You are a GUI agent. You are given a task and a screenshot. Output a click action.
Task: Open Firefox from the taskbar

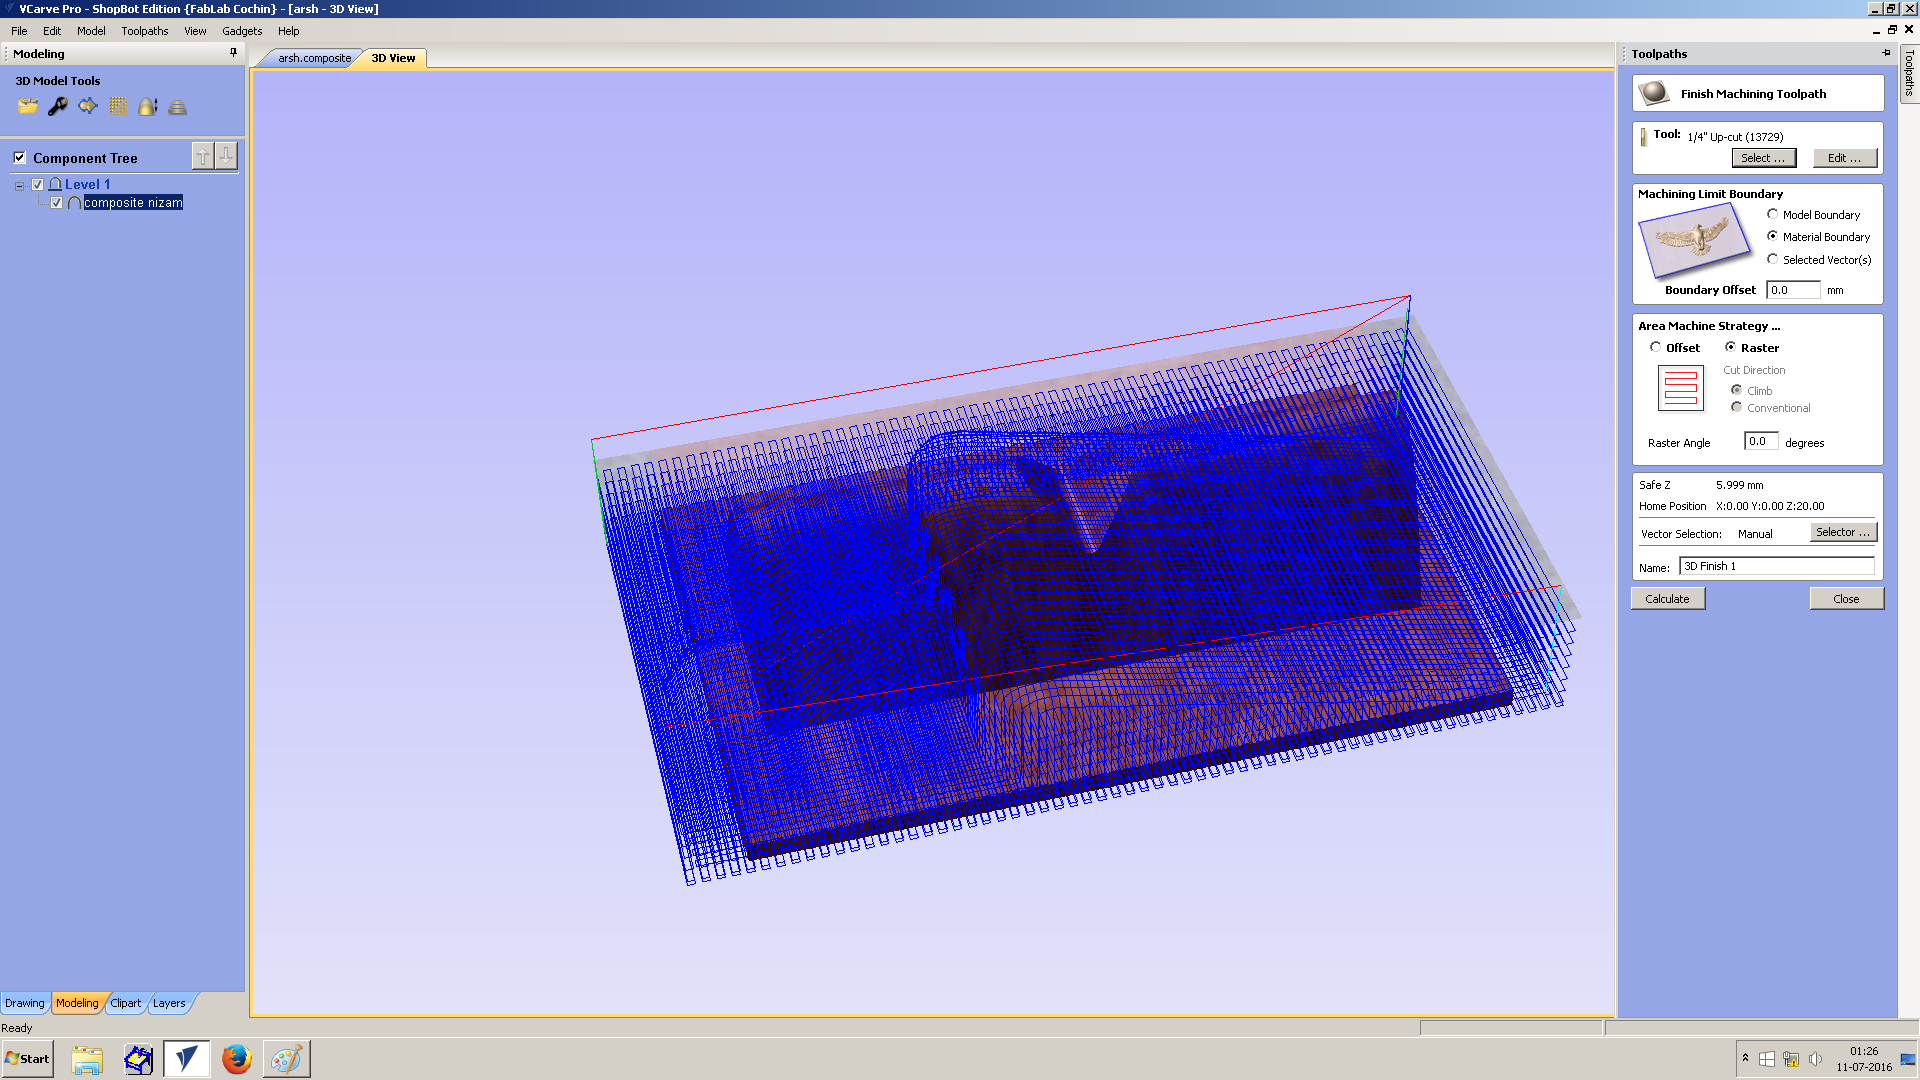pos(237,1059)
